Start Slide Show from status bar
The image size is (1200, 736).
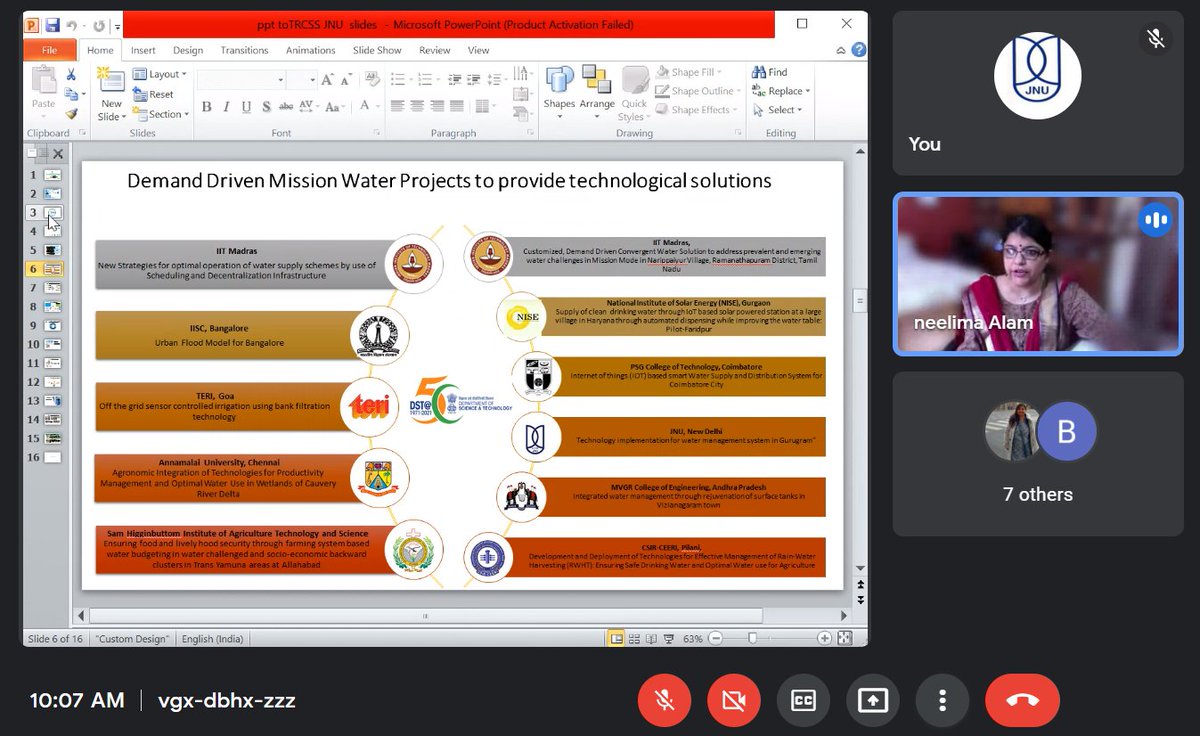[670, 638]
